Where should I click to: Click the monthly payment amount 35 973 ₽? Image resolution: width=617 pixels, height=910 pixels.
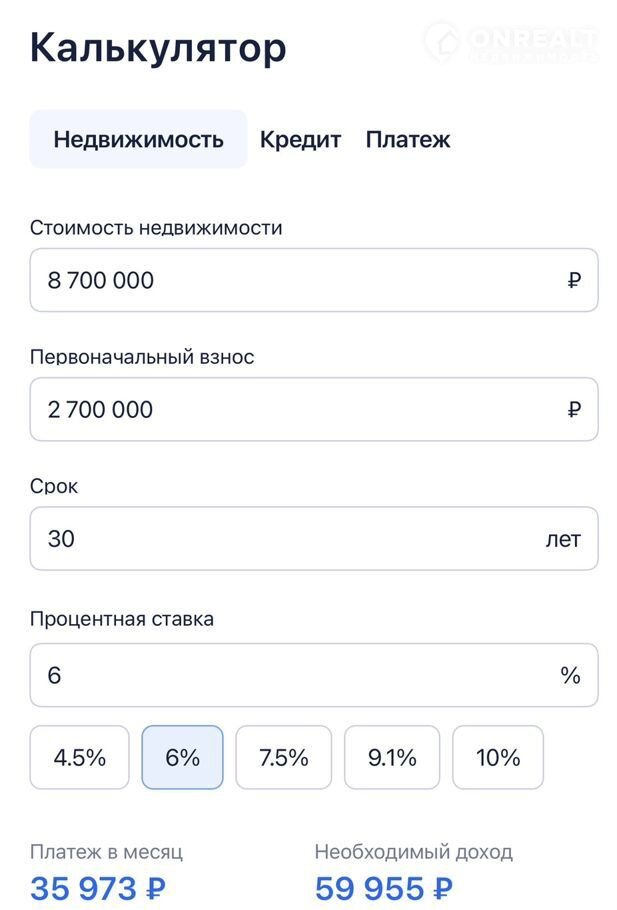(98, 887)
